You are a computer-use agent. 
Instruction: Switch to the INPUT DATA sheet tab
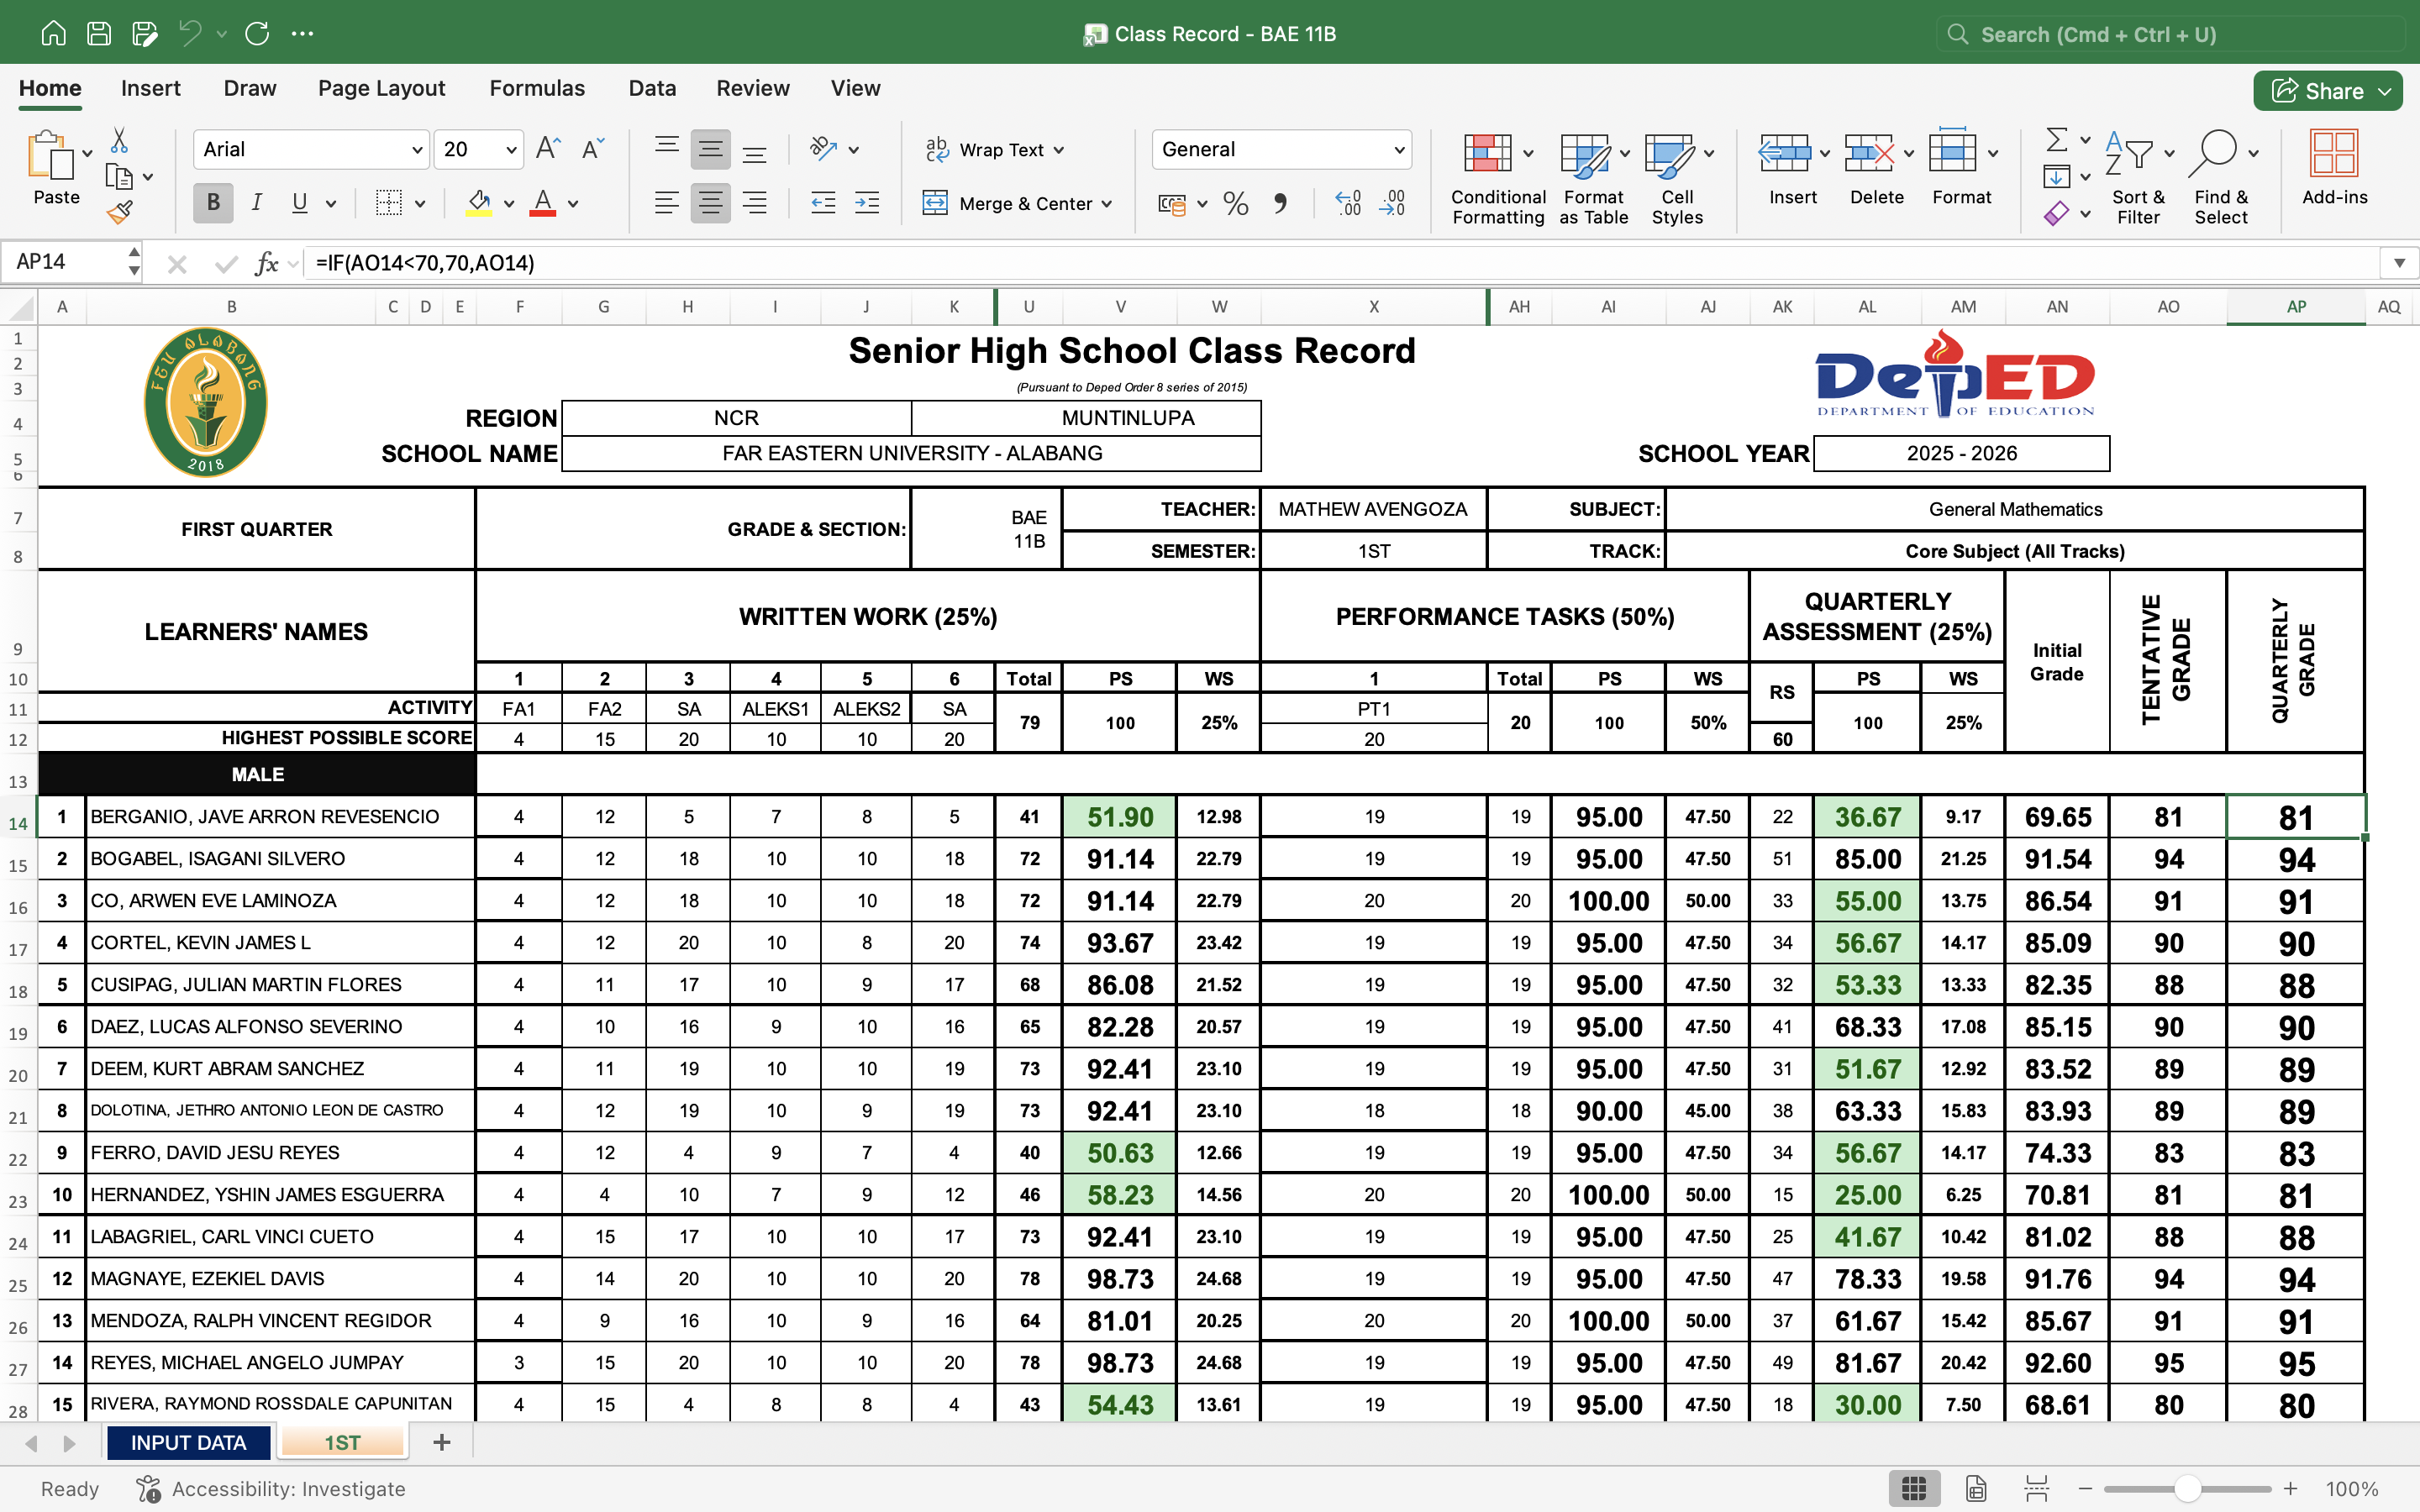point(188,1443)
